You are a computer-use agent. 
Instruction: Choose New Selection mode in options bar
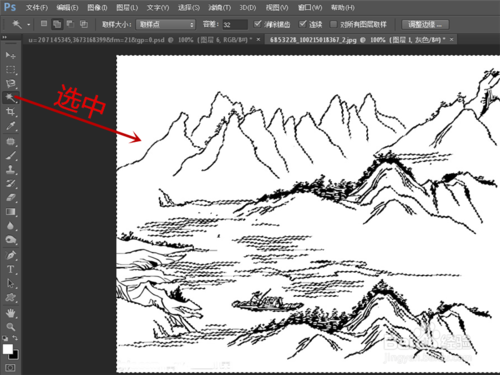pos(44,24)
